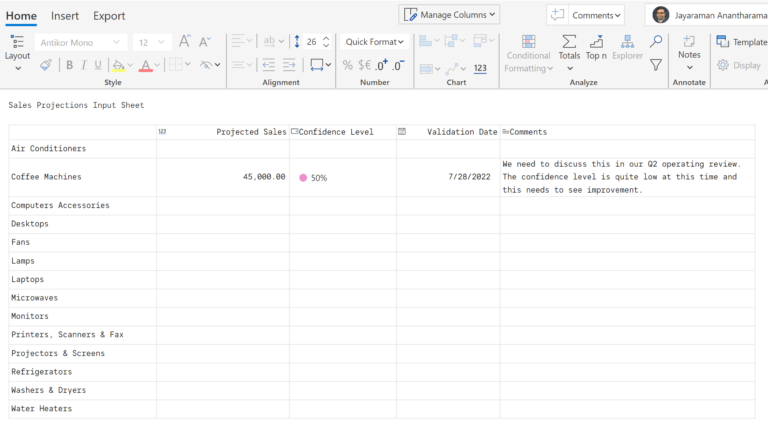Click the add comment icon

point(559,15)
